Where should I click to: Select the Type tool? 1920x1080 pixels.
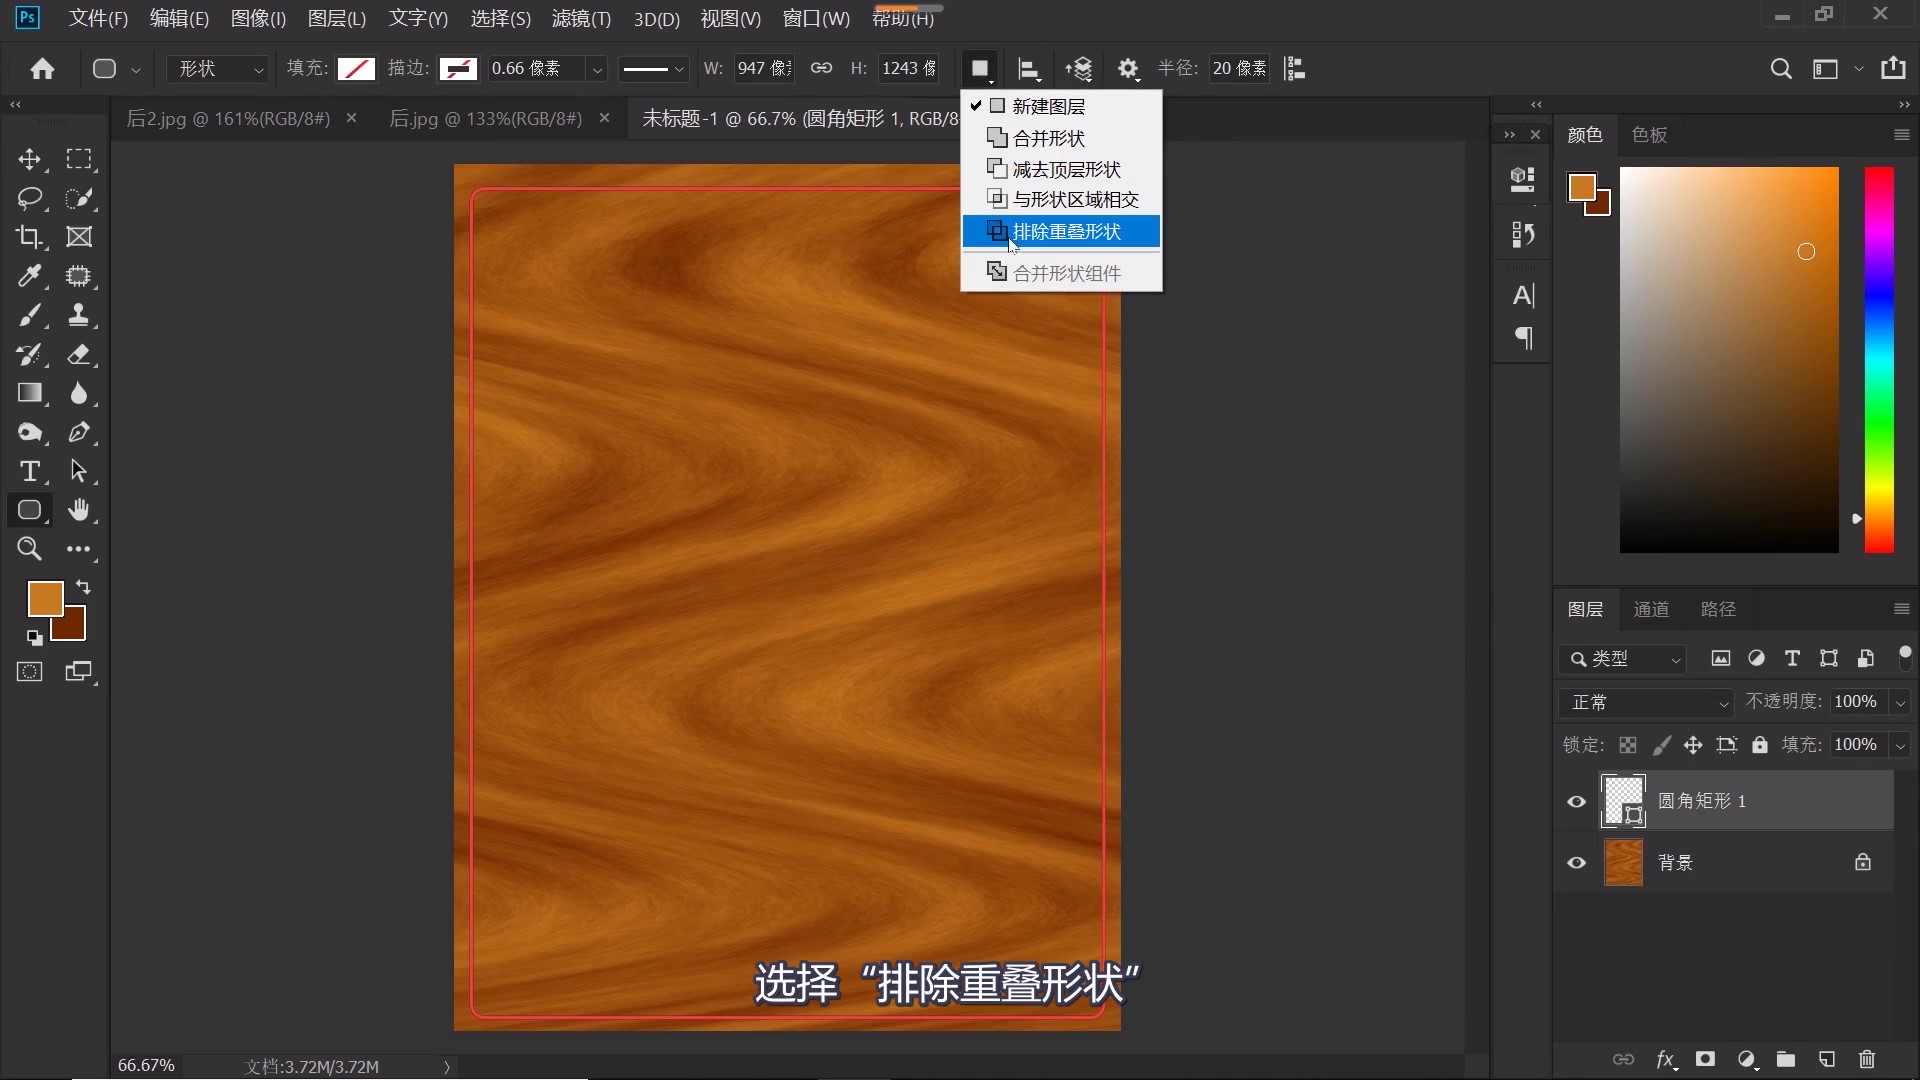pos(29,471)
